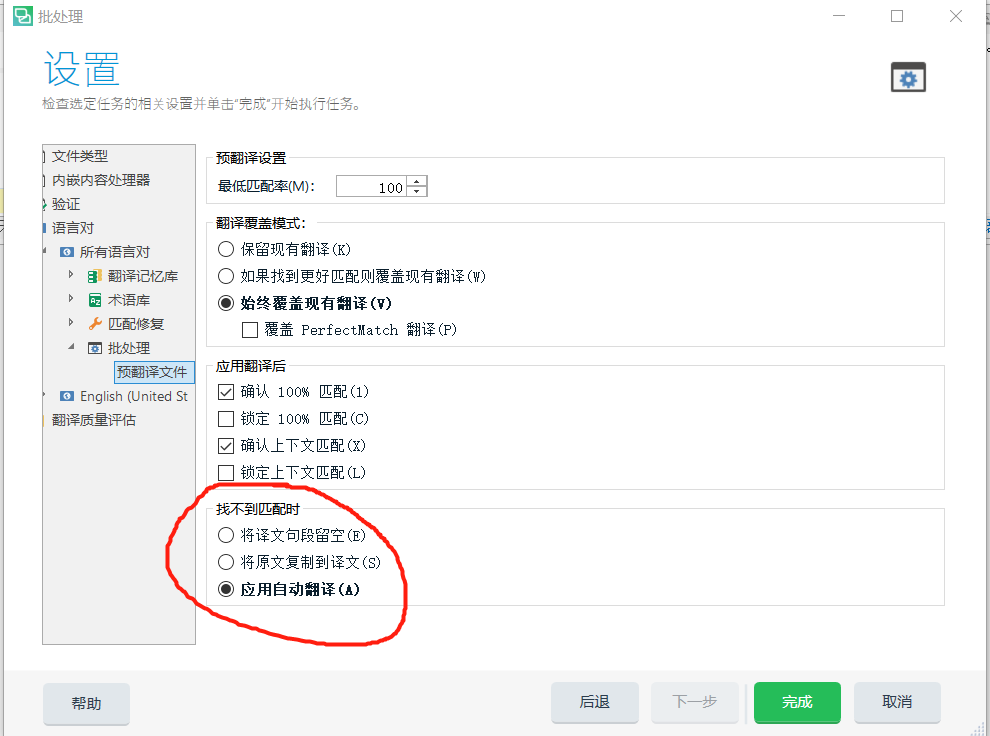Select 将原文复制到译文(S) radio option
Screen dimensions: 990x736
coord(225,562)
